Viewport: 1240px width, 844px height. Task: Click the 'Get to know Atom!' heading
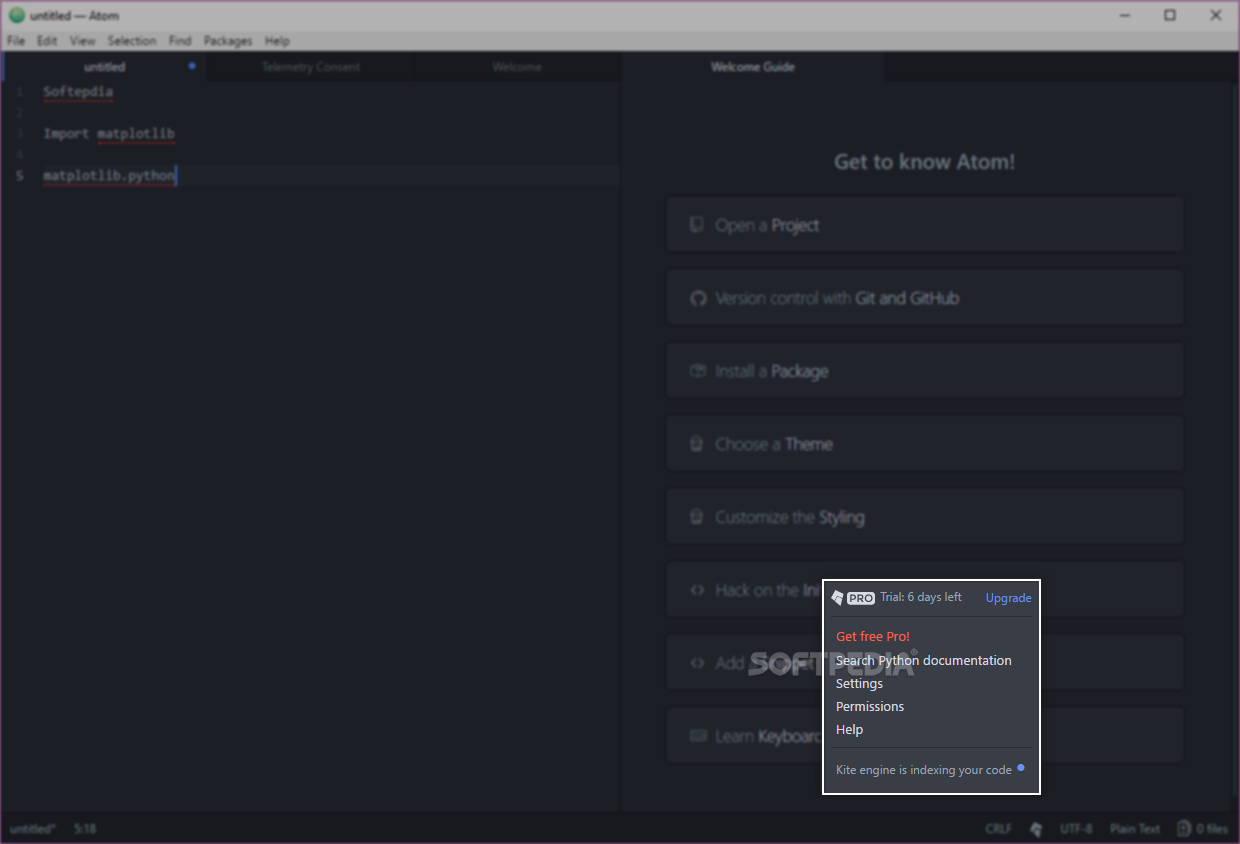point(924,162)
